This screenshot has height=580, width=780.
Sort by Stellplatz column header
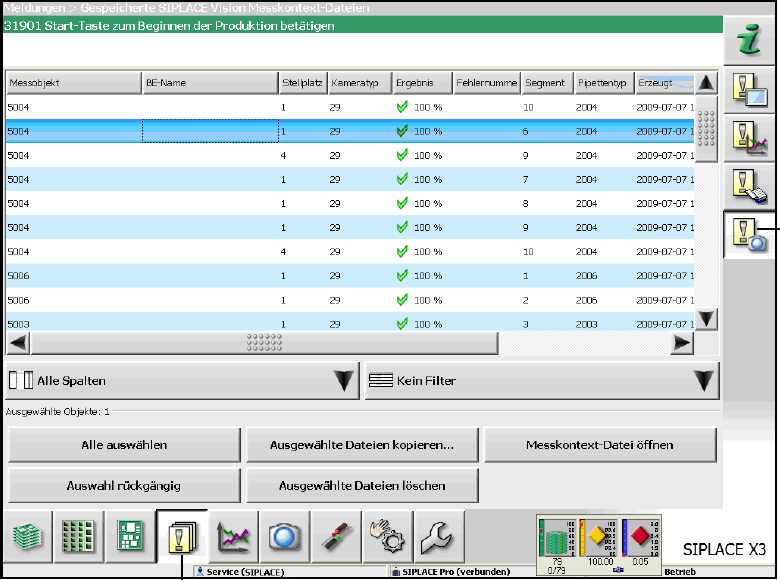pyautogui.click(x=302, y=83)
